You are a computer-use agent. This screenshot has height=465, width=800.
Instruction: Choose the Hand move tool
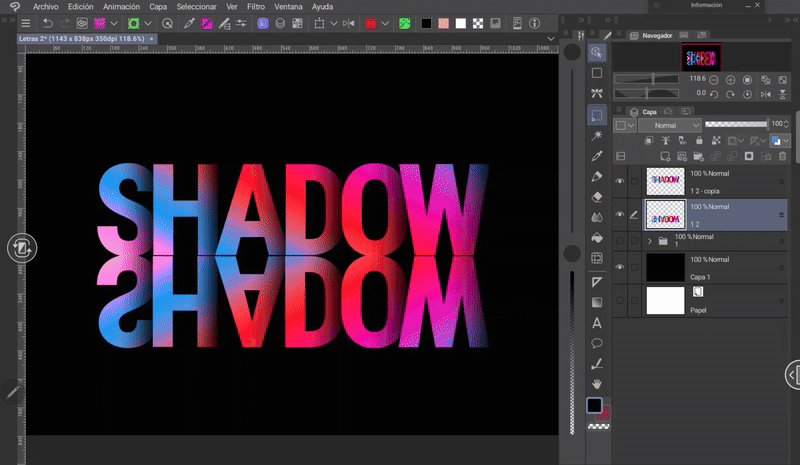pos(597,383)
